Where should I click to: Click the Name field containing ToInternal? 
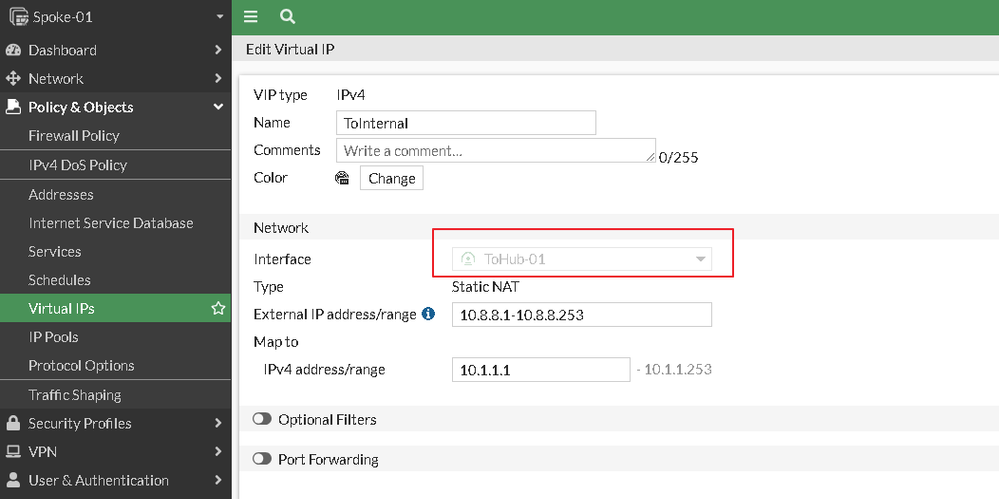point(466,123)
